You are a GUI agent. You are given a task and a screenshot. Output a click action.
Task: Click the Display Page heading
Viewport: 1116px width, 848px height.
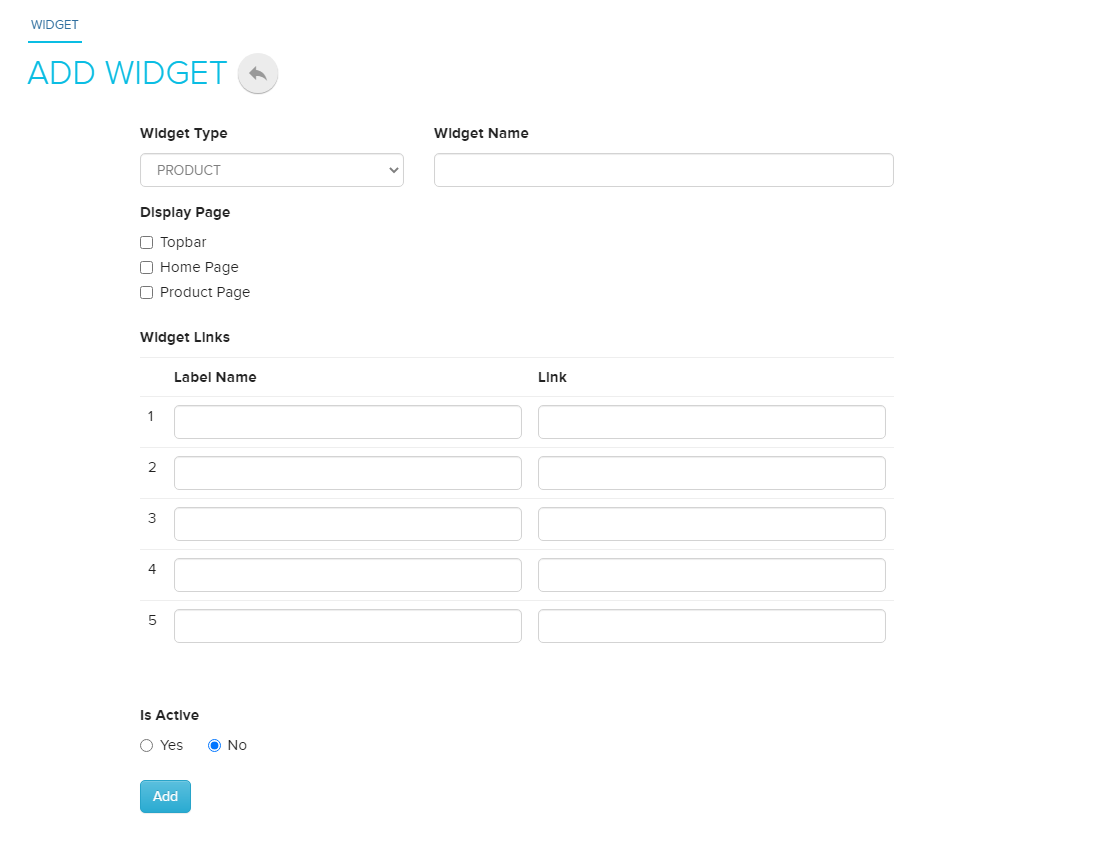coord(185,212)
